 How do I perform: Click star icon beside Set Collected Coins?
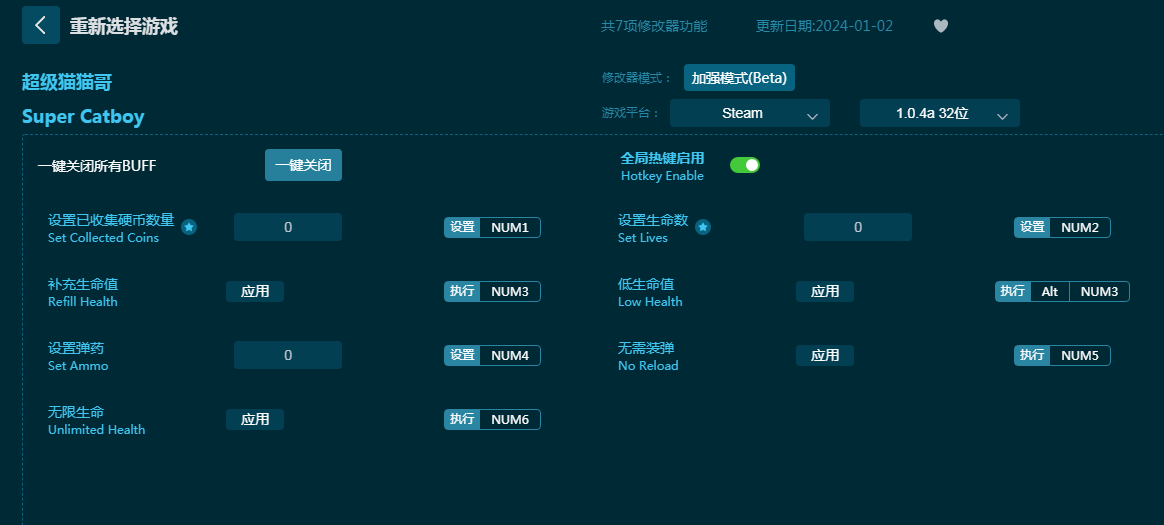click(189, 228)
